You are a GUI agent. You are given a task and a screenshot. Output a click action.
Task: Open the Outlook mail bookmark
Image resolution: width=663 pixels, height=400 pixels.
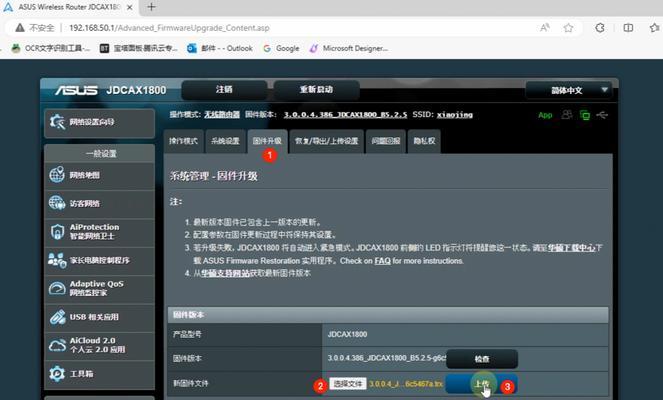pyautogui.click(x=220, y=48)
